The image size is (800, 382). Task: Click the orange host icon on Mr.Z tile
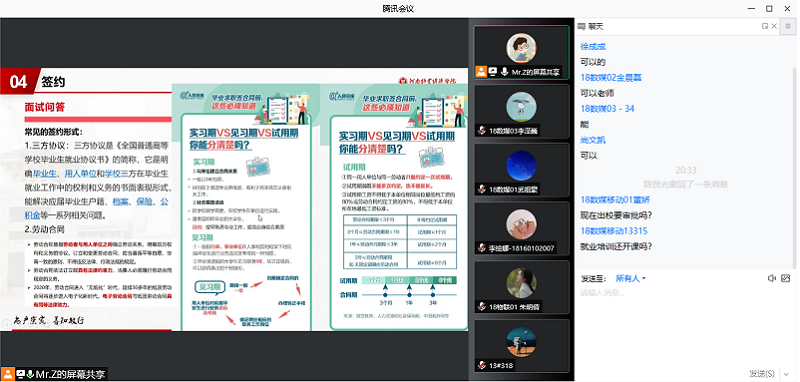pyautogui.click(x=480, y=72)
